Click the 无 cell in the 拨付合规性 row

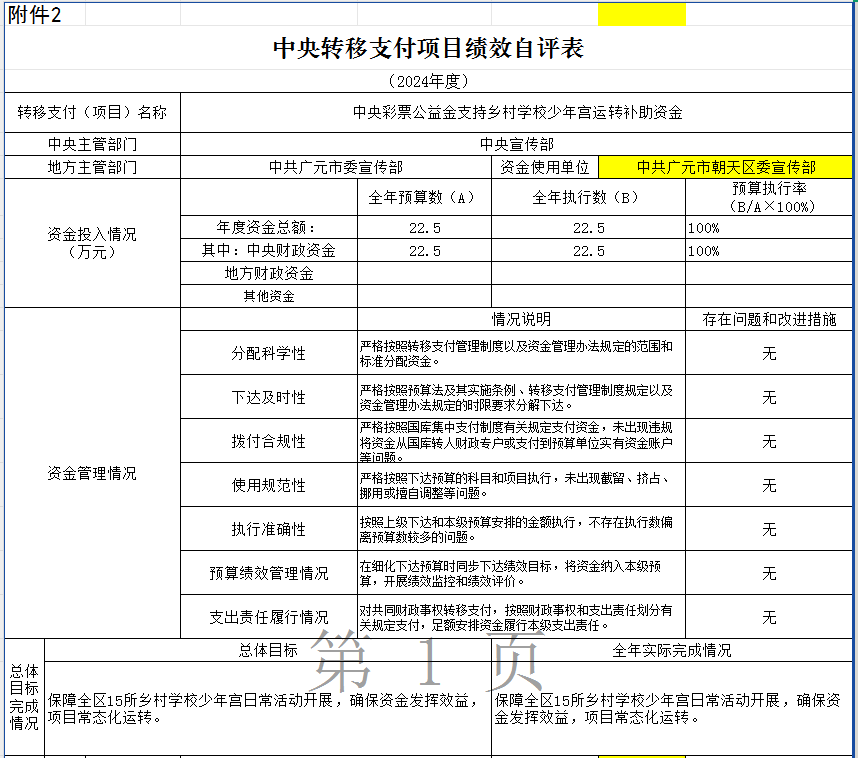tap(769, 441)
